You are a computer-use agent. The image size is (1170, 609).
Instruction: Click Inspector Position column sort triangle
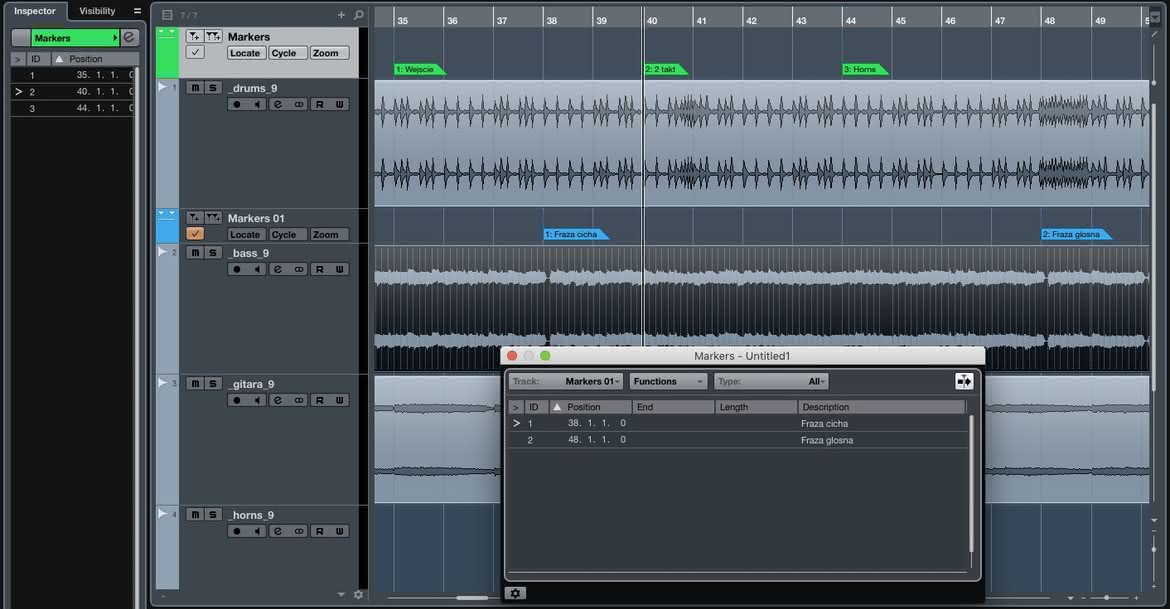[59, 59]
